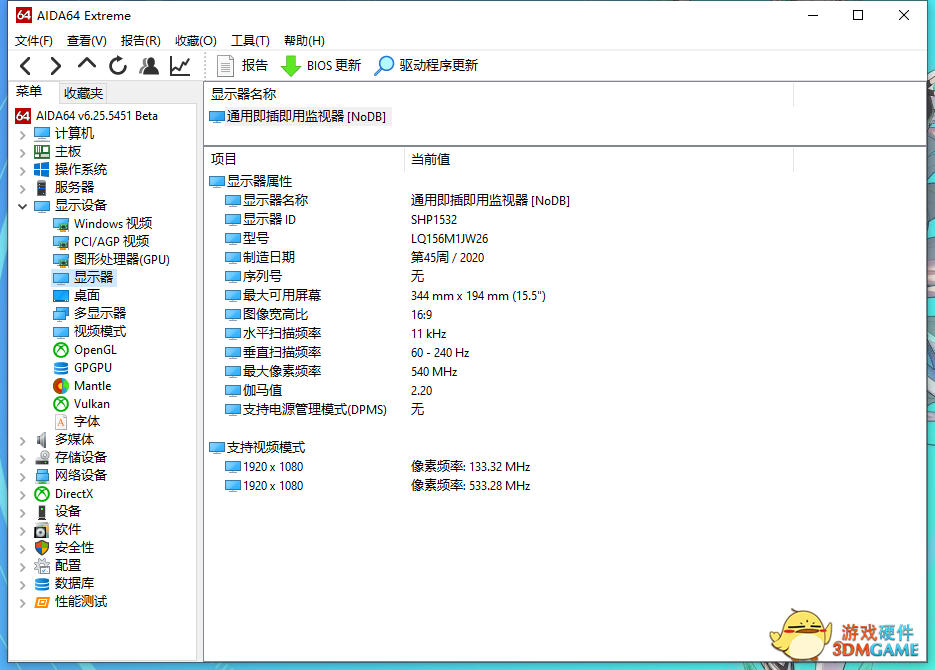Click the BIOS 更新 button
The width and height of the screenshot is (935, 670).
point(320,66)
